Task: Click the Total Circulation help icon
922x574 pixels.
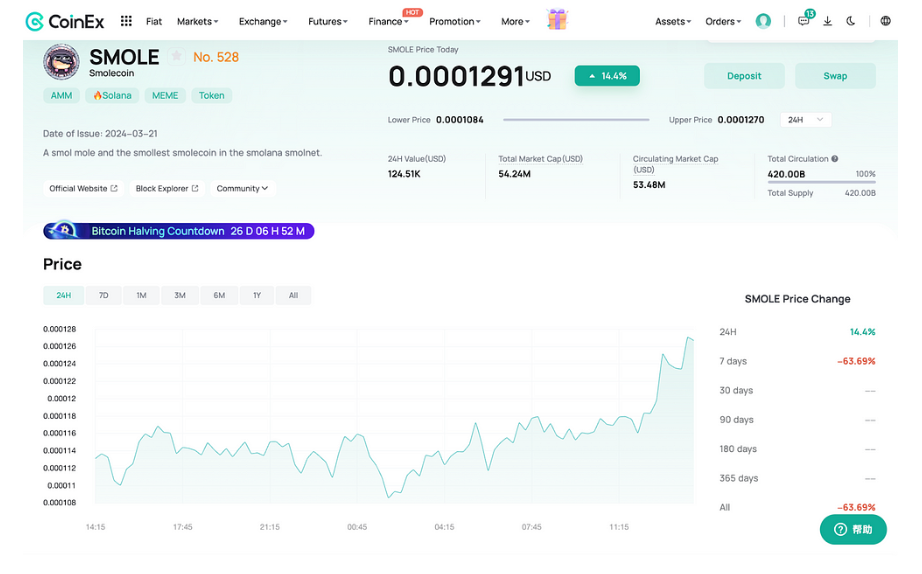Action: [x=834, y=159]
